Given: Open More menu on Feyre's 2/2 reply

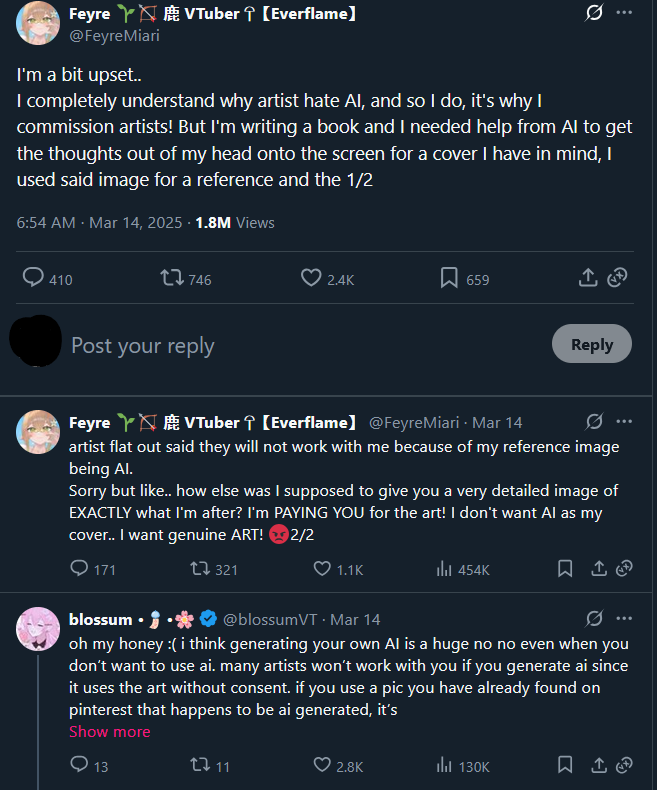Looking at the screenshot, I should click(x=625, y=422).
